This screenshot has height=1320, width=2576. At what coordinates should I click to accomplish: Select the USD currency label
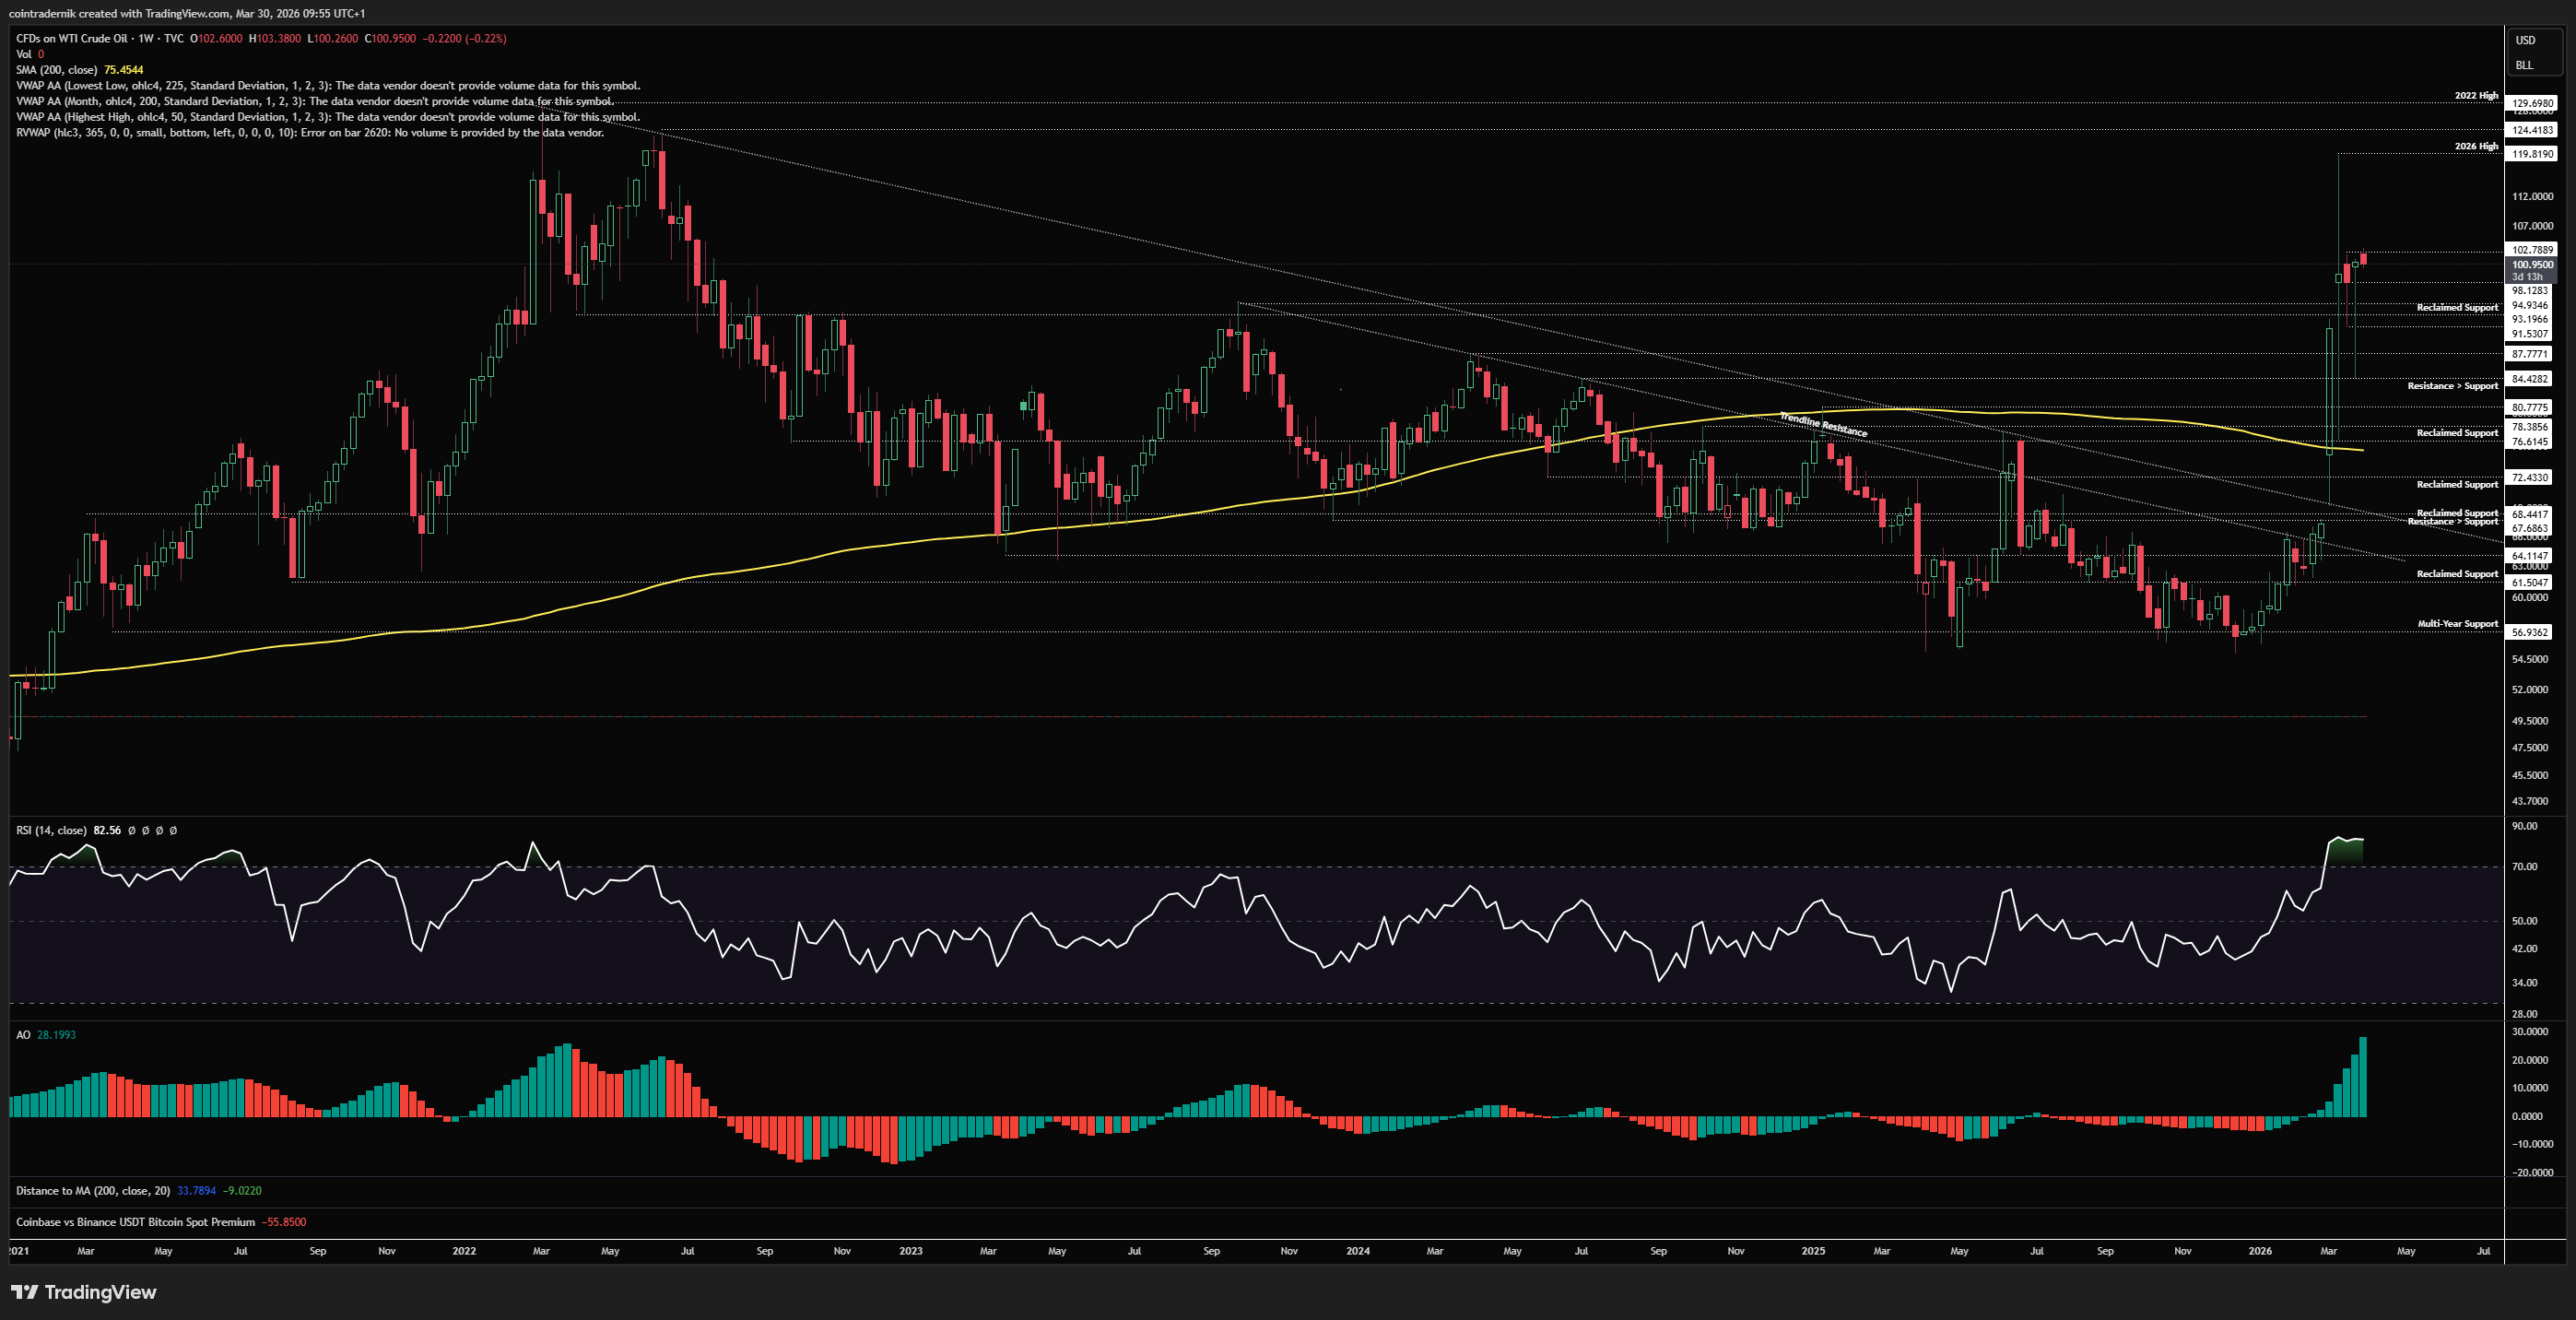(2525, 40)
